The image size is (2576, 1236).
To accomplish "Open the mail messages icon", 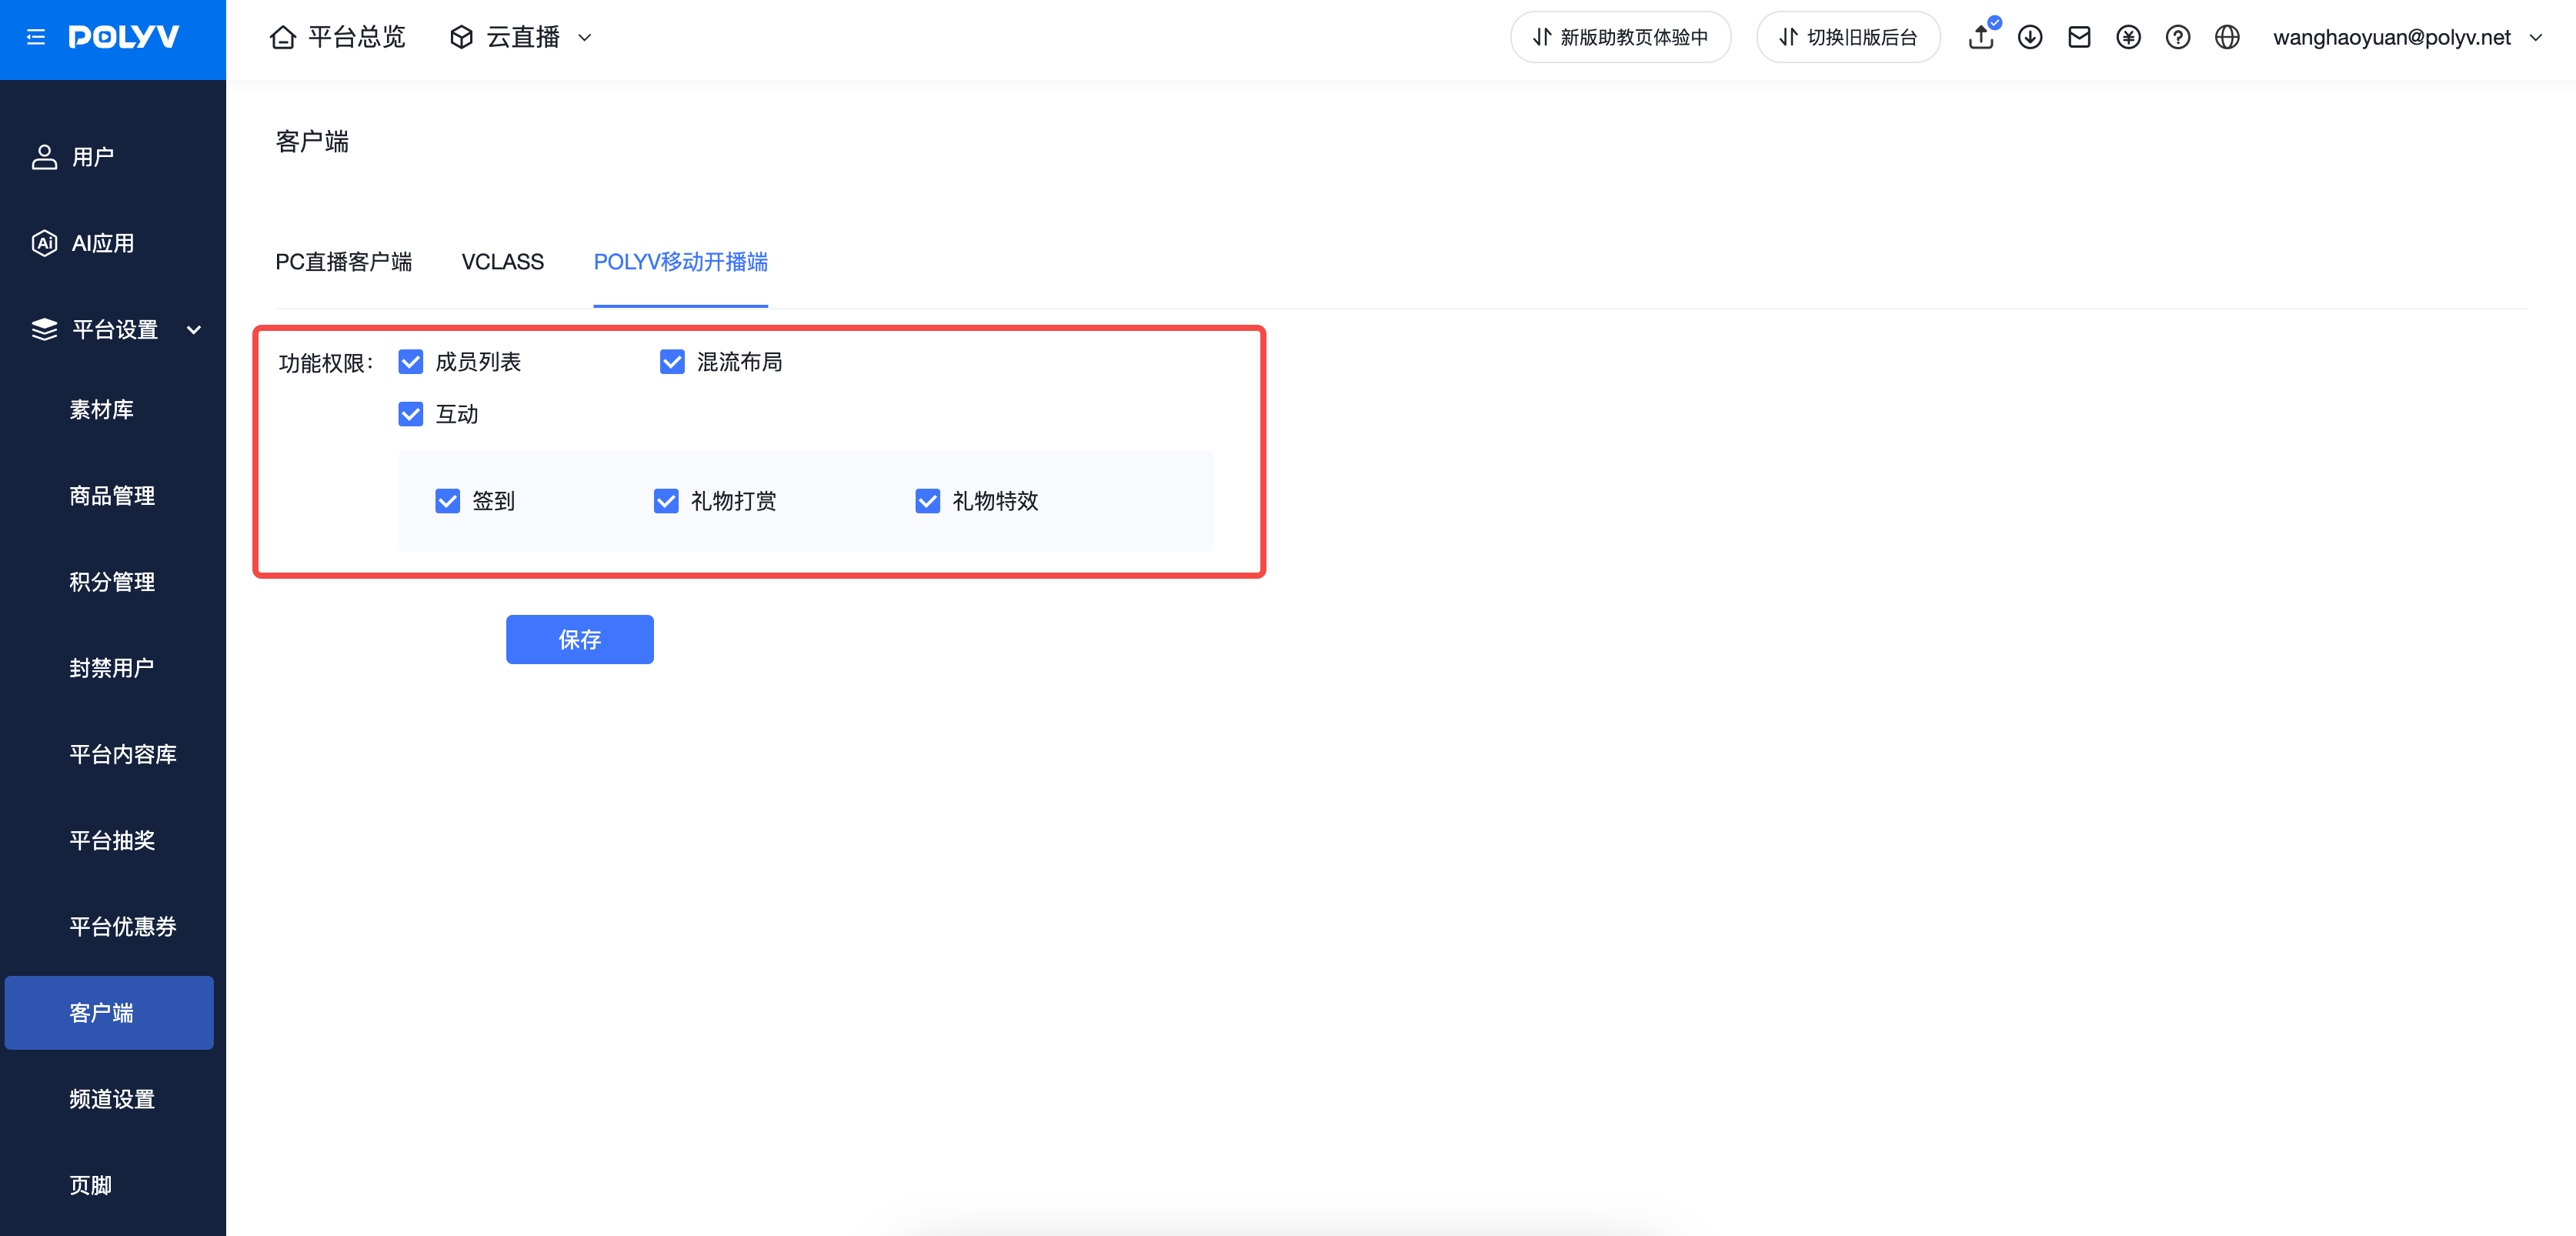I will 2079,38.
